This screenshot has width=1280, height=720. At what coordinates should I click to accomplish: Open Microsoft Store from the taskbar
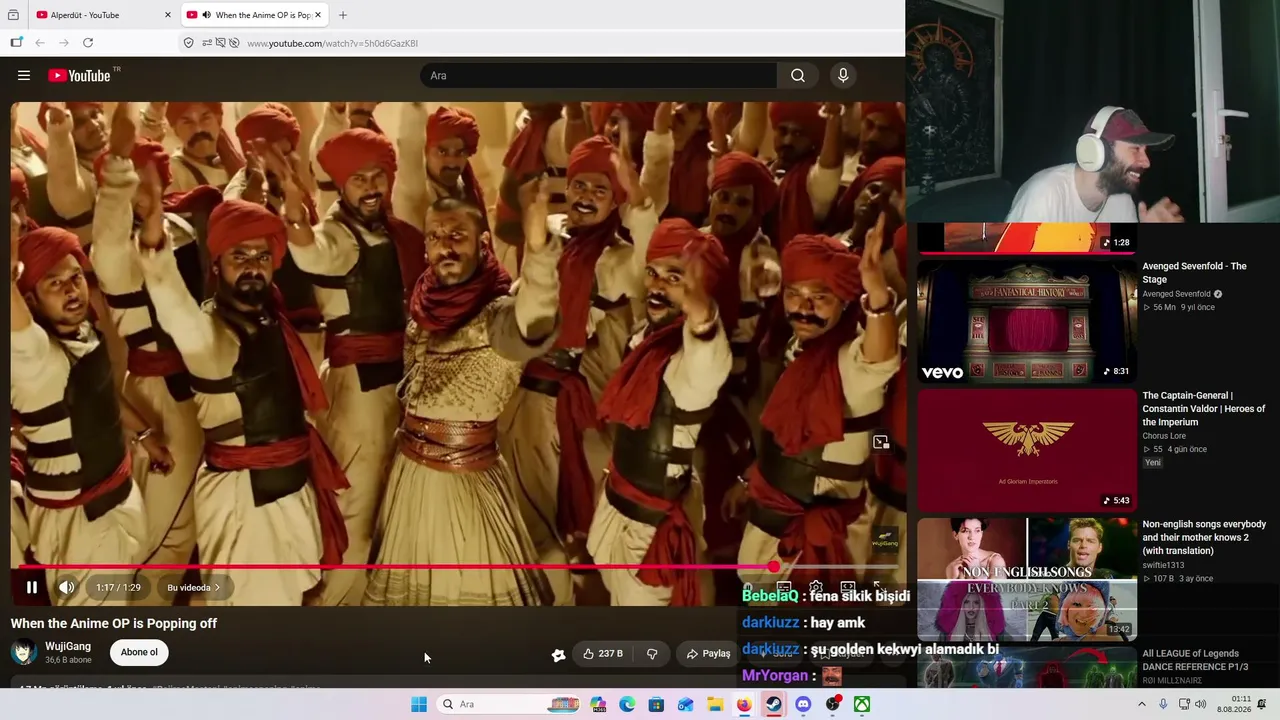656,704
